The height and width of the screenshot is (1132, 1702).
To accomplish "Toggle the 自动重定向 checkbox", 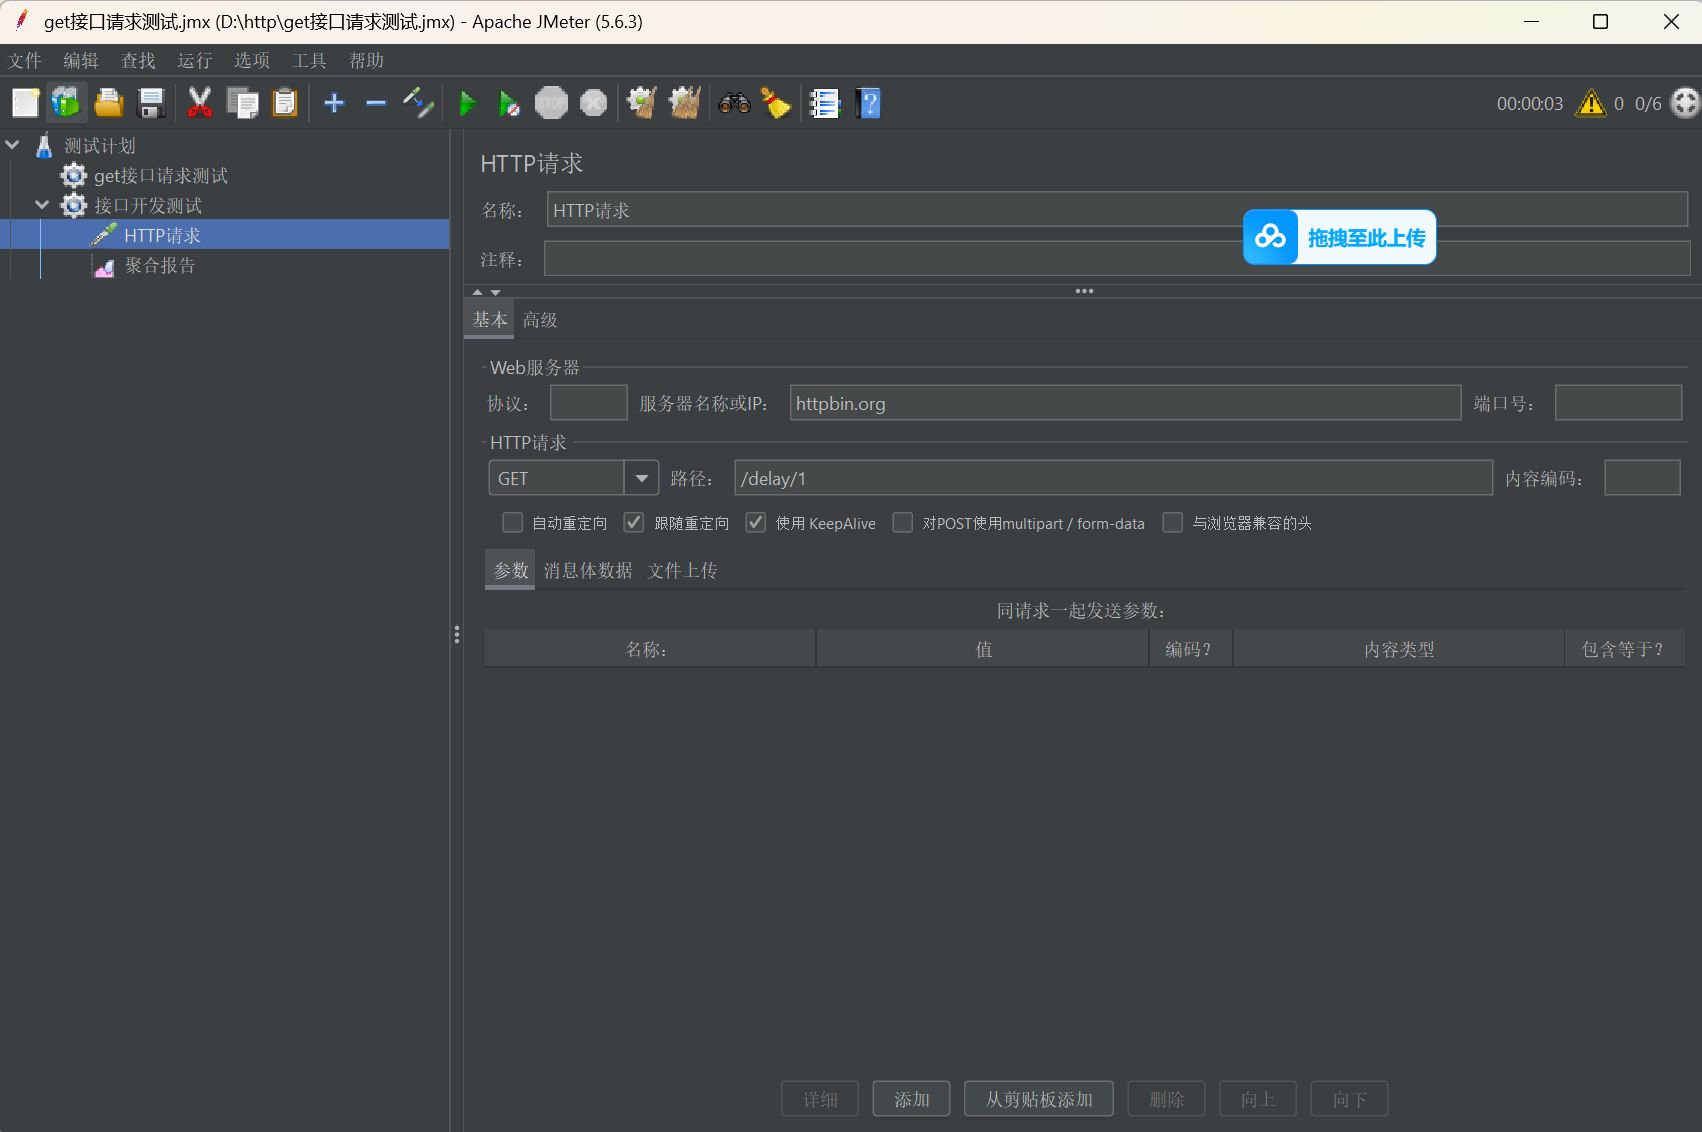I will [512, 523].
